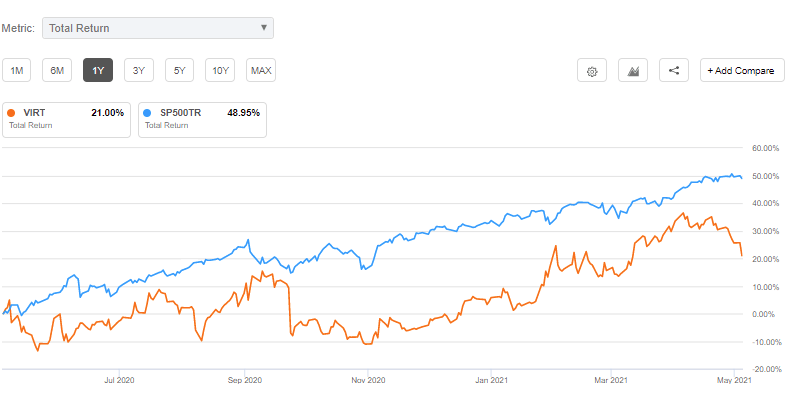The width and height of the screenshot is (794, 400).
Task: Click the Metric dropdown arrow
Action: [263, 28]
